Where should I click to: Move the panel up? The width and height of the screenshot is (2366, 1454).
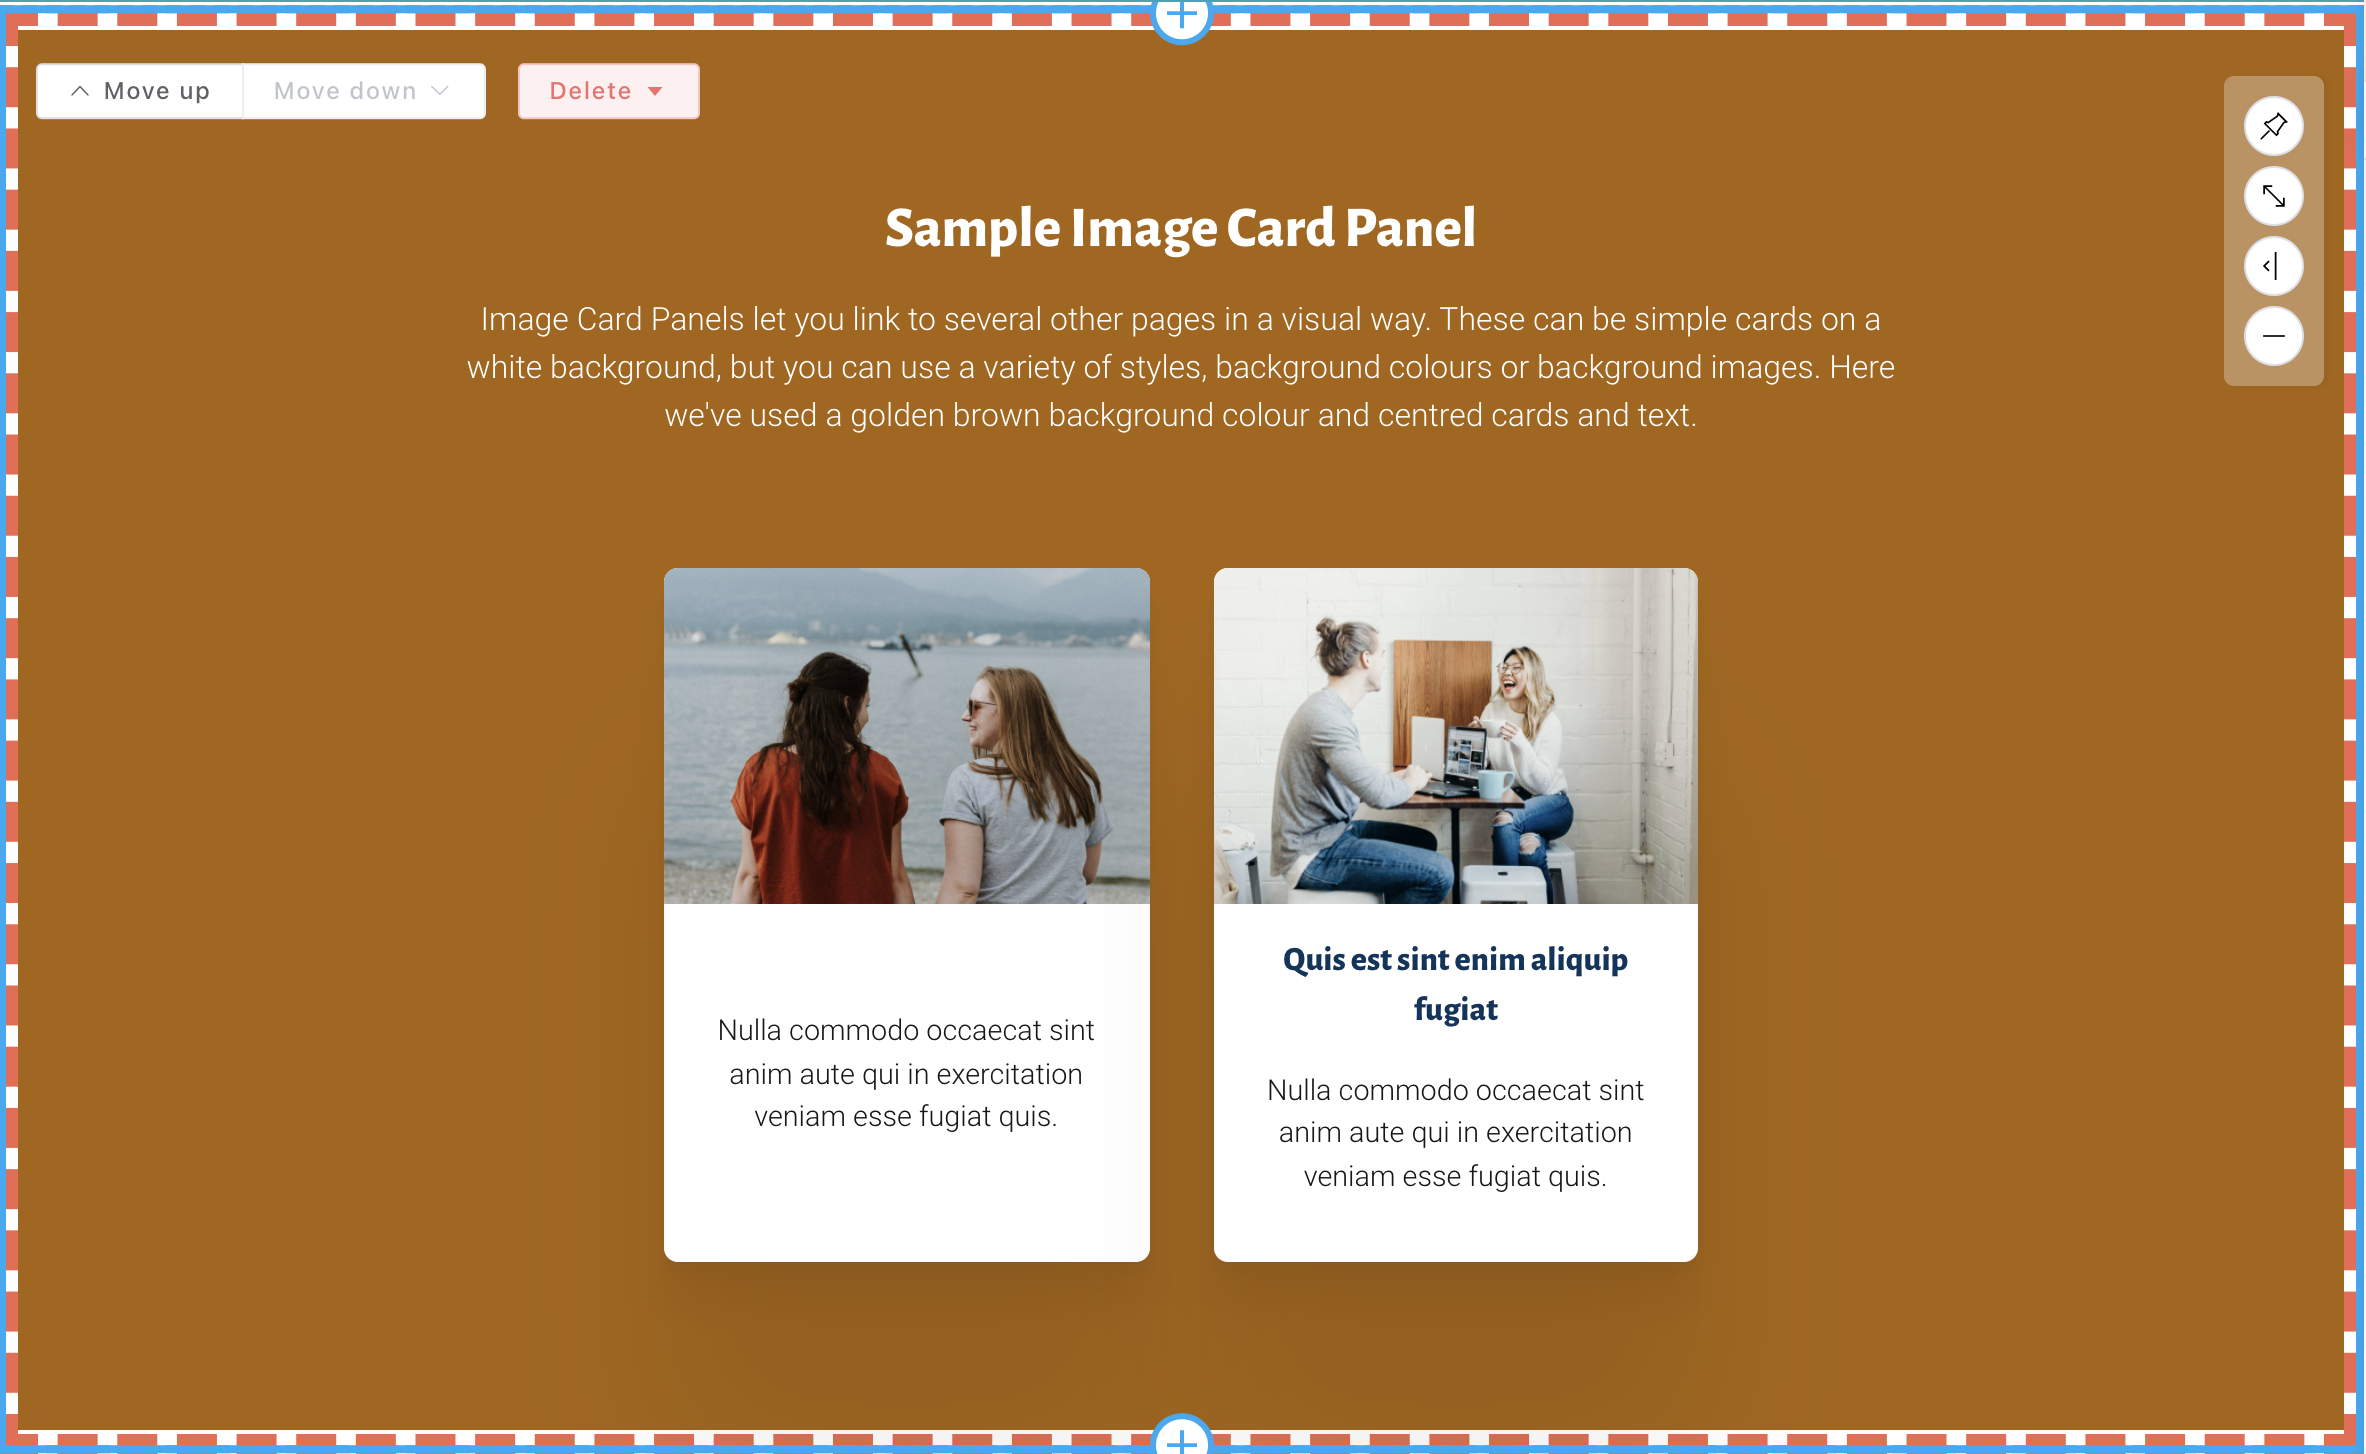(140, 91)
